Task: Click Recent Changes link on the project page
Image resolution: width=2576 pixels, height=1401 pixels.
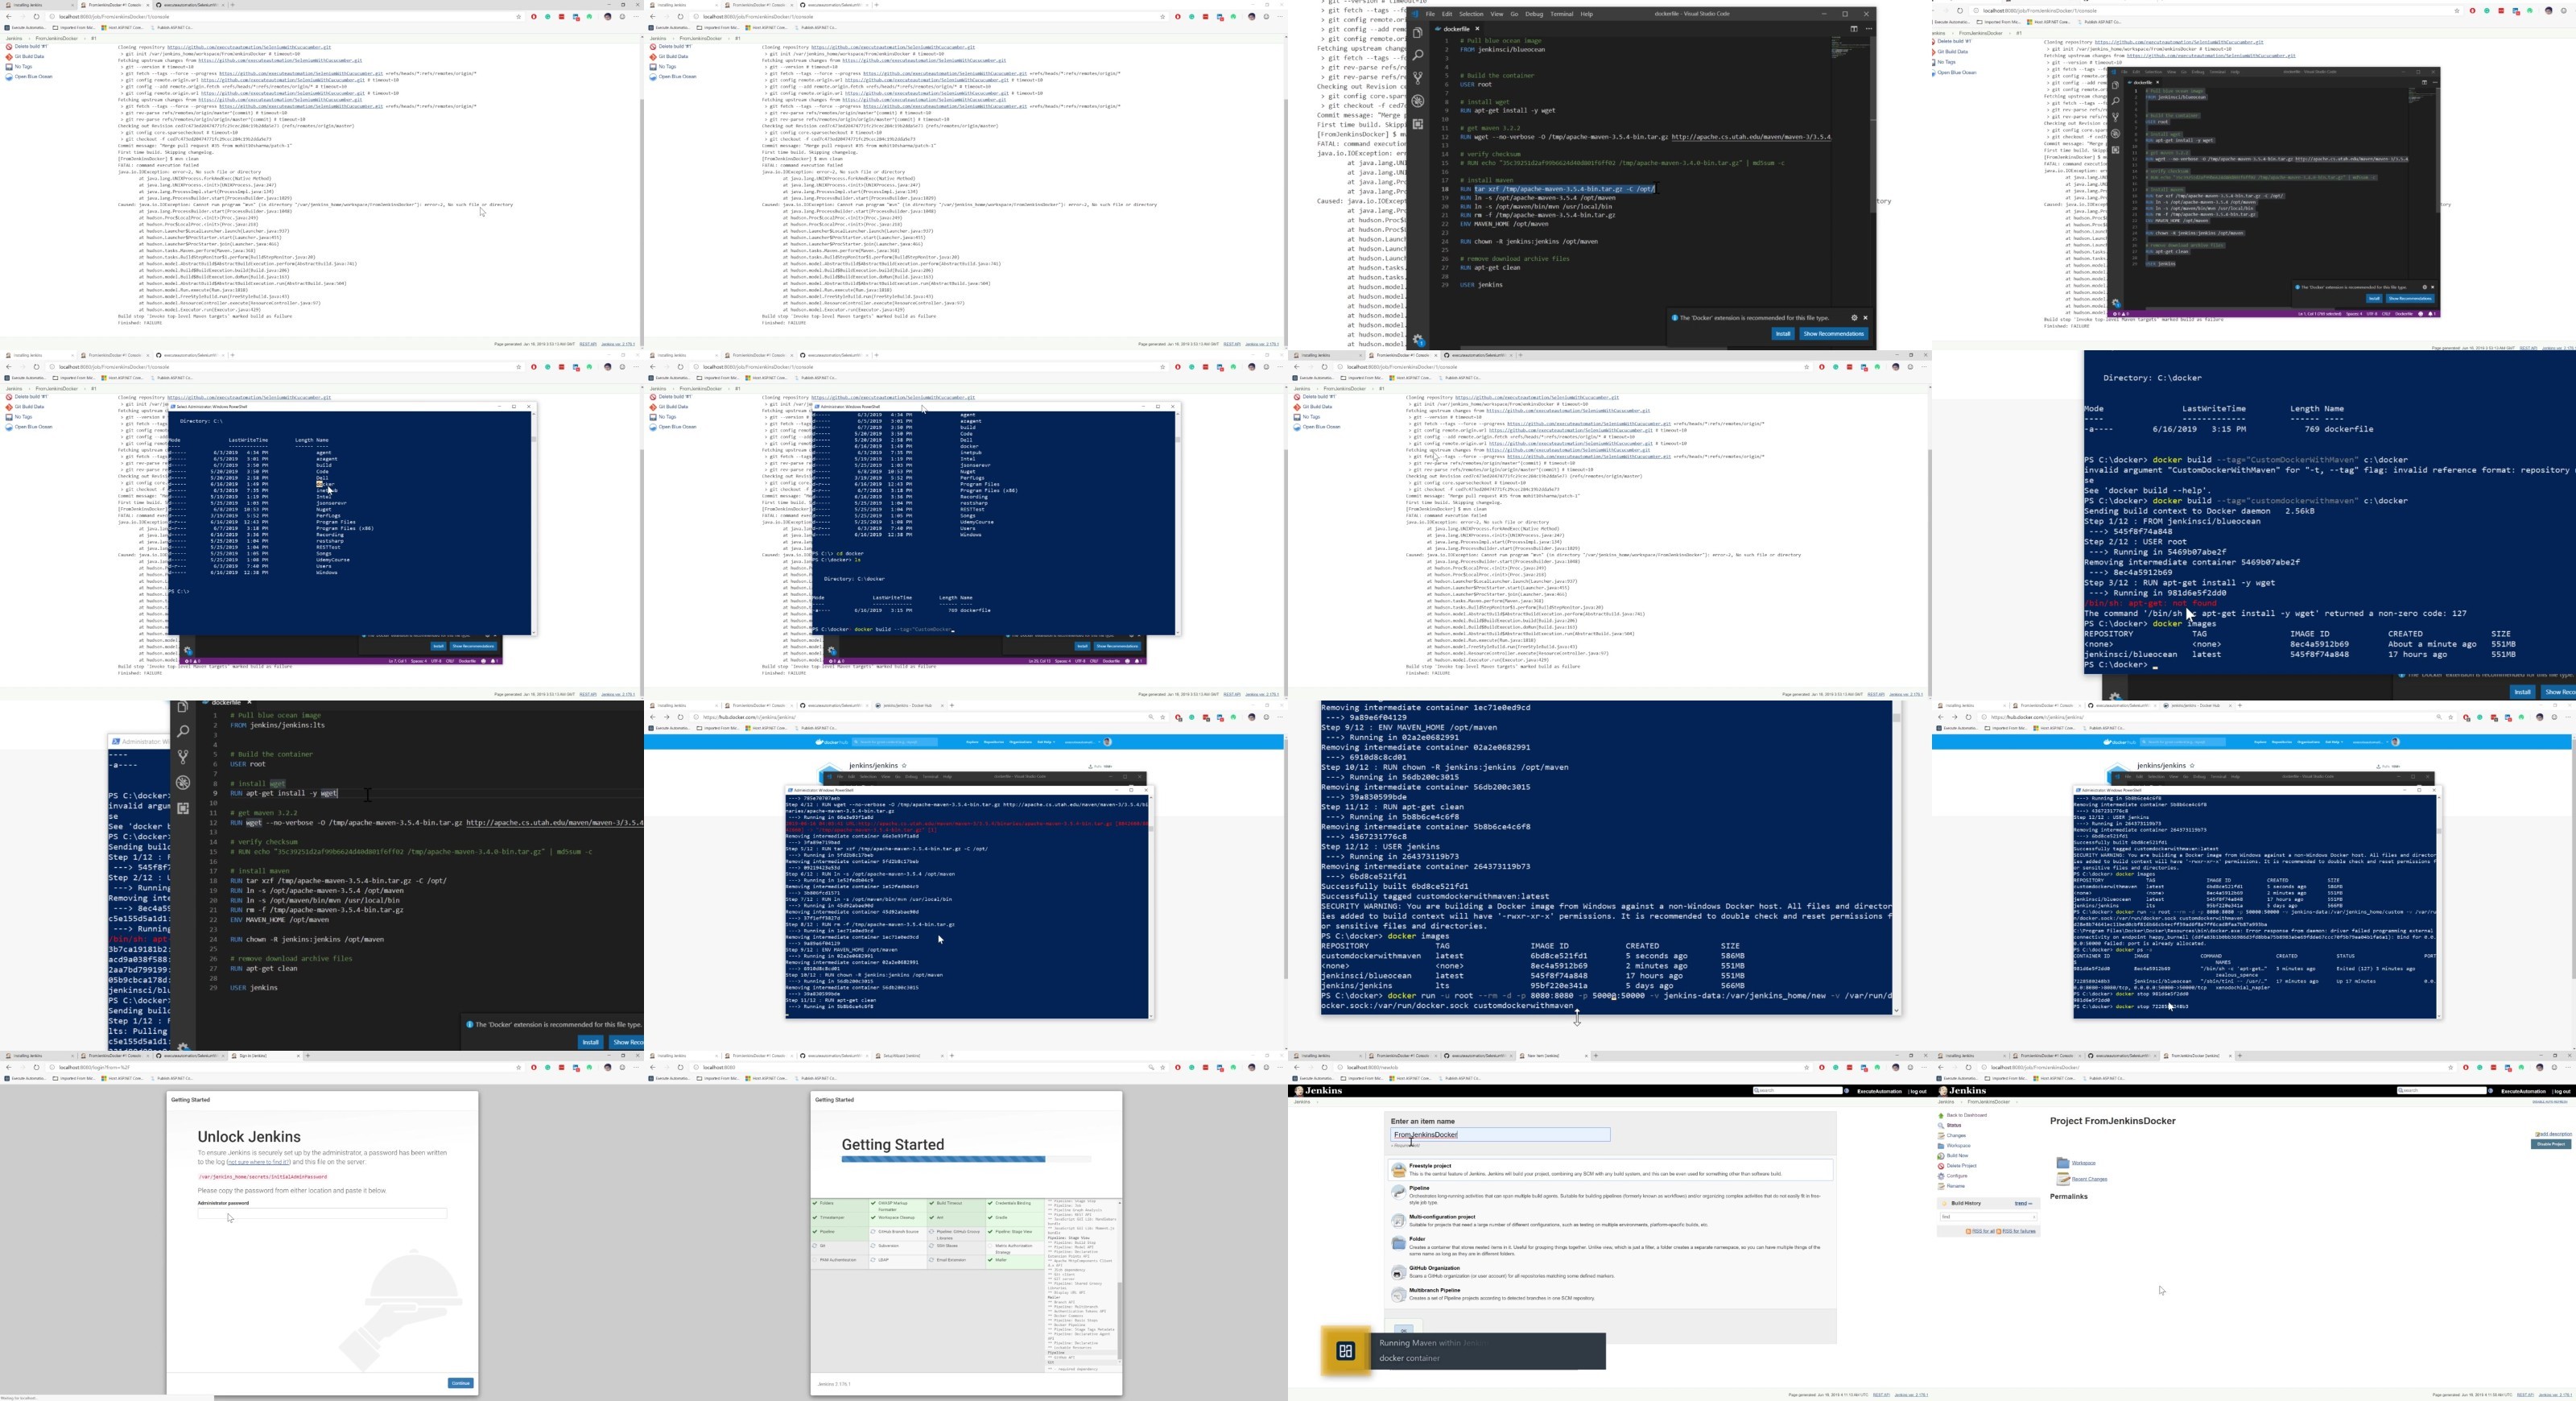Action: (2089, 1179)
